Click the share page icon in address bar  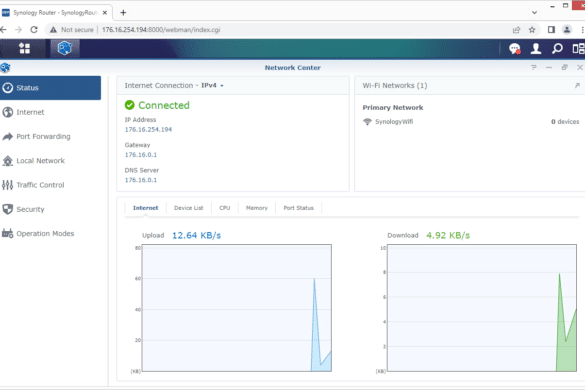point(516,29)
